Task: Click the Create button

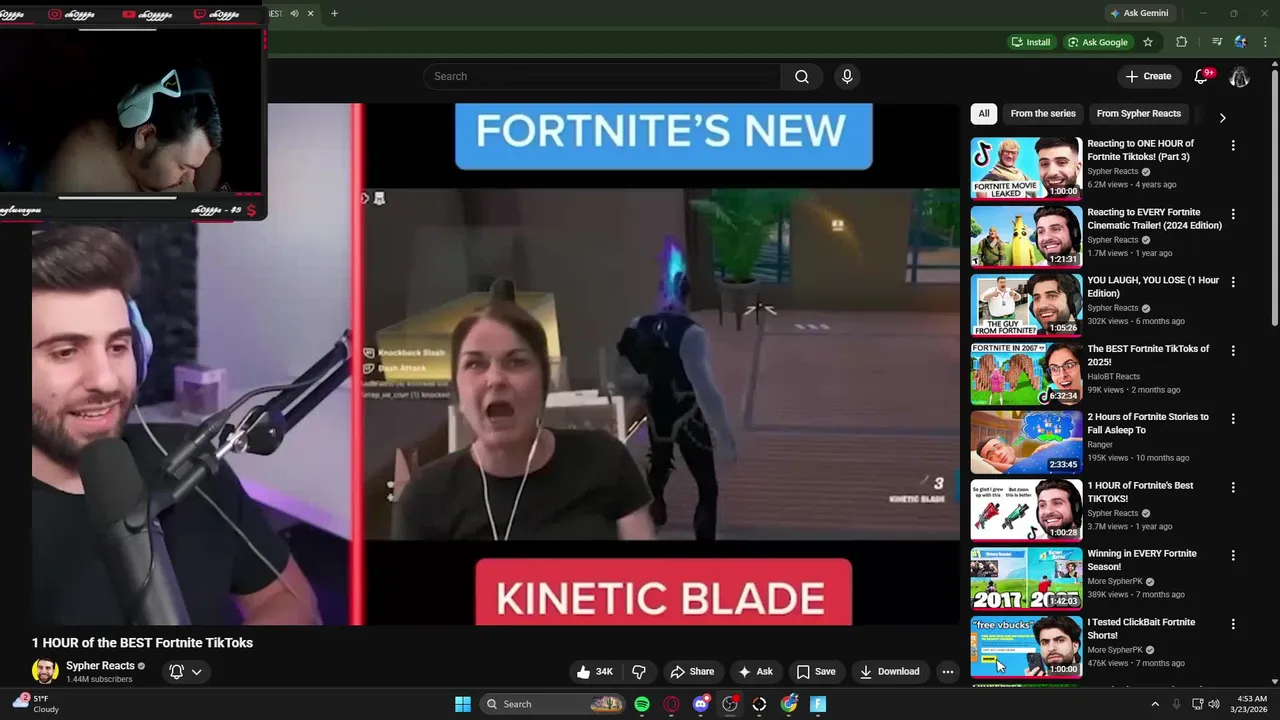Action: (x=1148, y=77)
